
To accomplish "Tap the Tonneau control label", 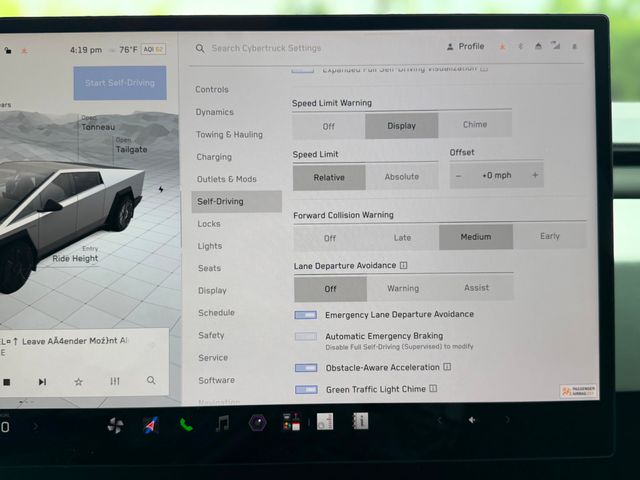I will click(98, 127).
